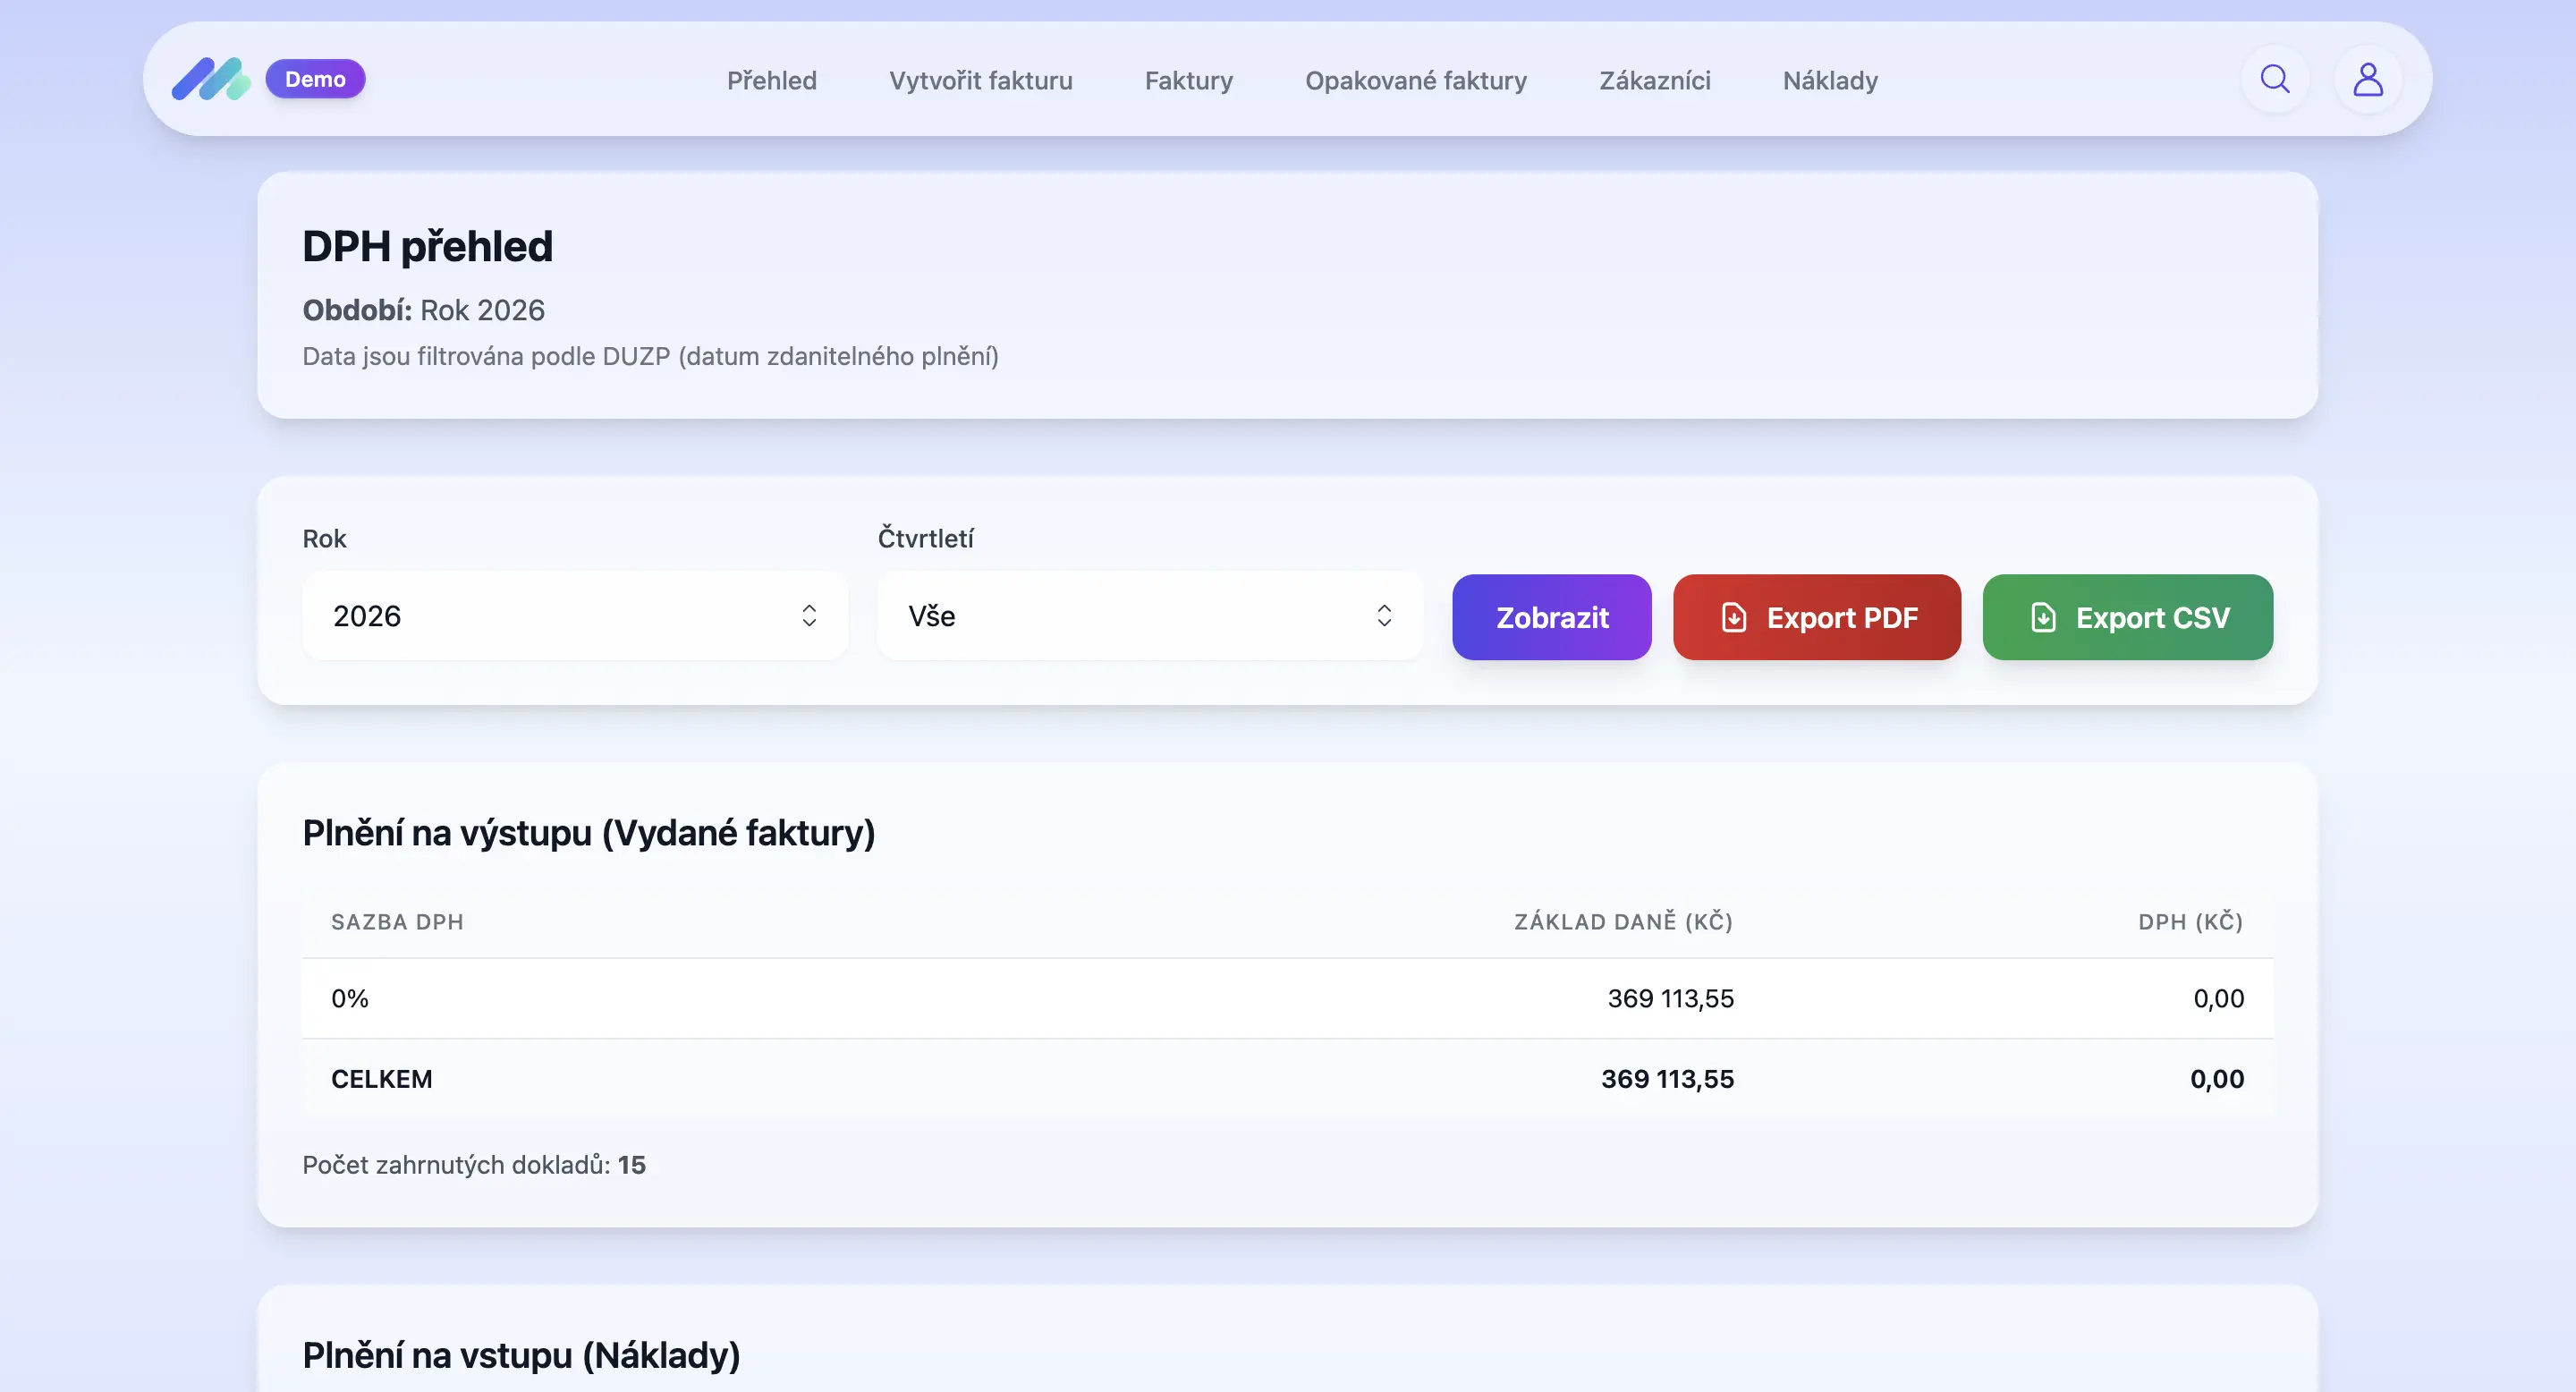Click the app logo in navbar
This screenshot has height=1392, width=2576.
coord(211,79)
